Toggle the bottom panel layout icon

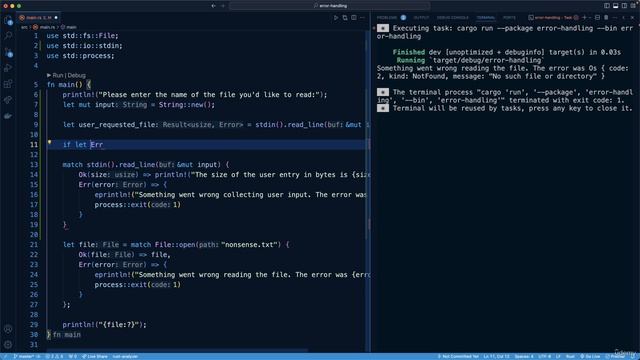tap(616, 6)
